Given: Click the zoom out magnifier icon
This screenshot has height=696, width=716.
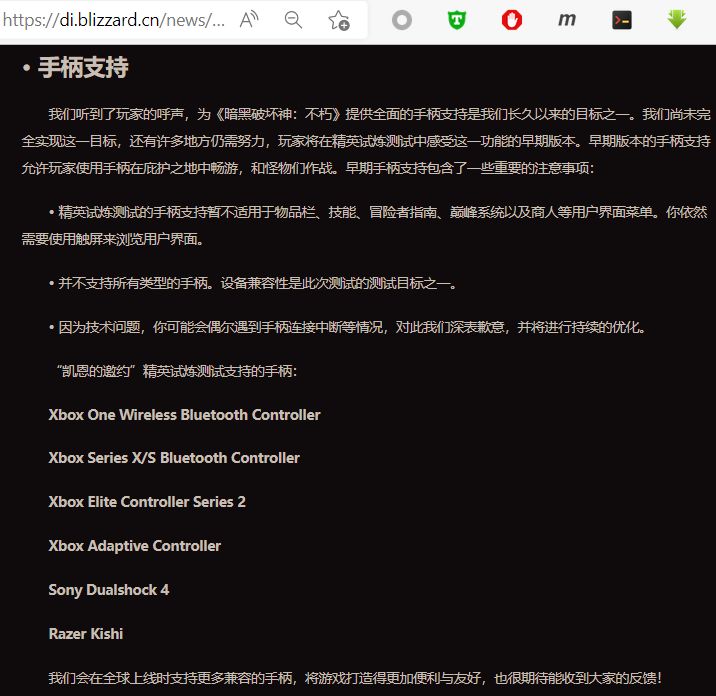Looking at the screenshot, I should click(293, 20).
